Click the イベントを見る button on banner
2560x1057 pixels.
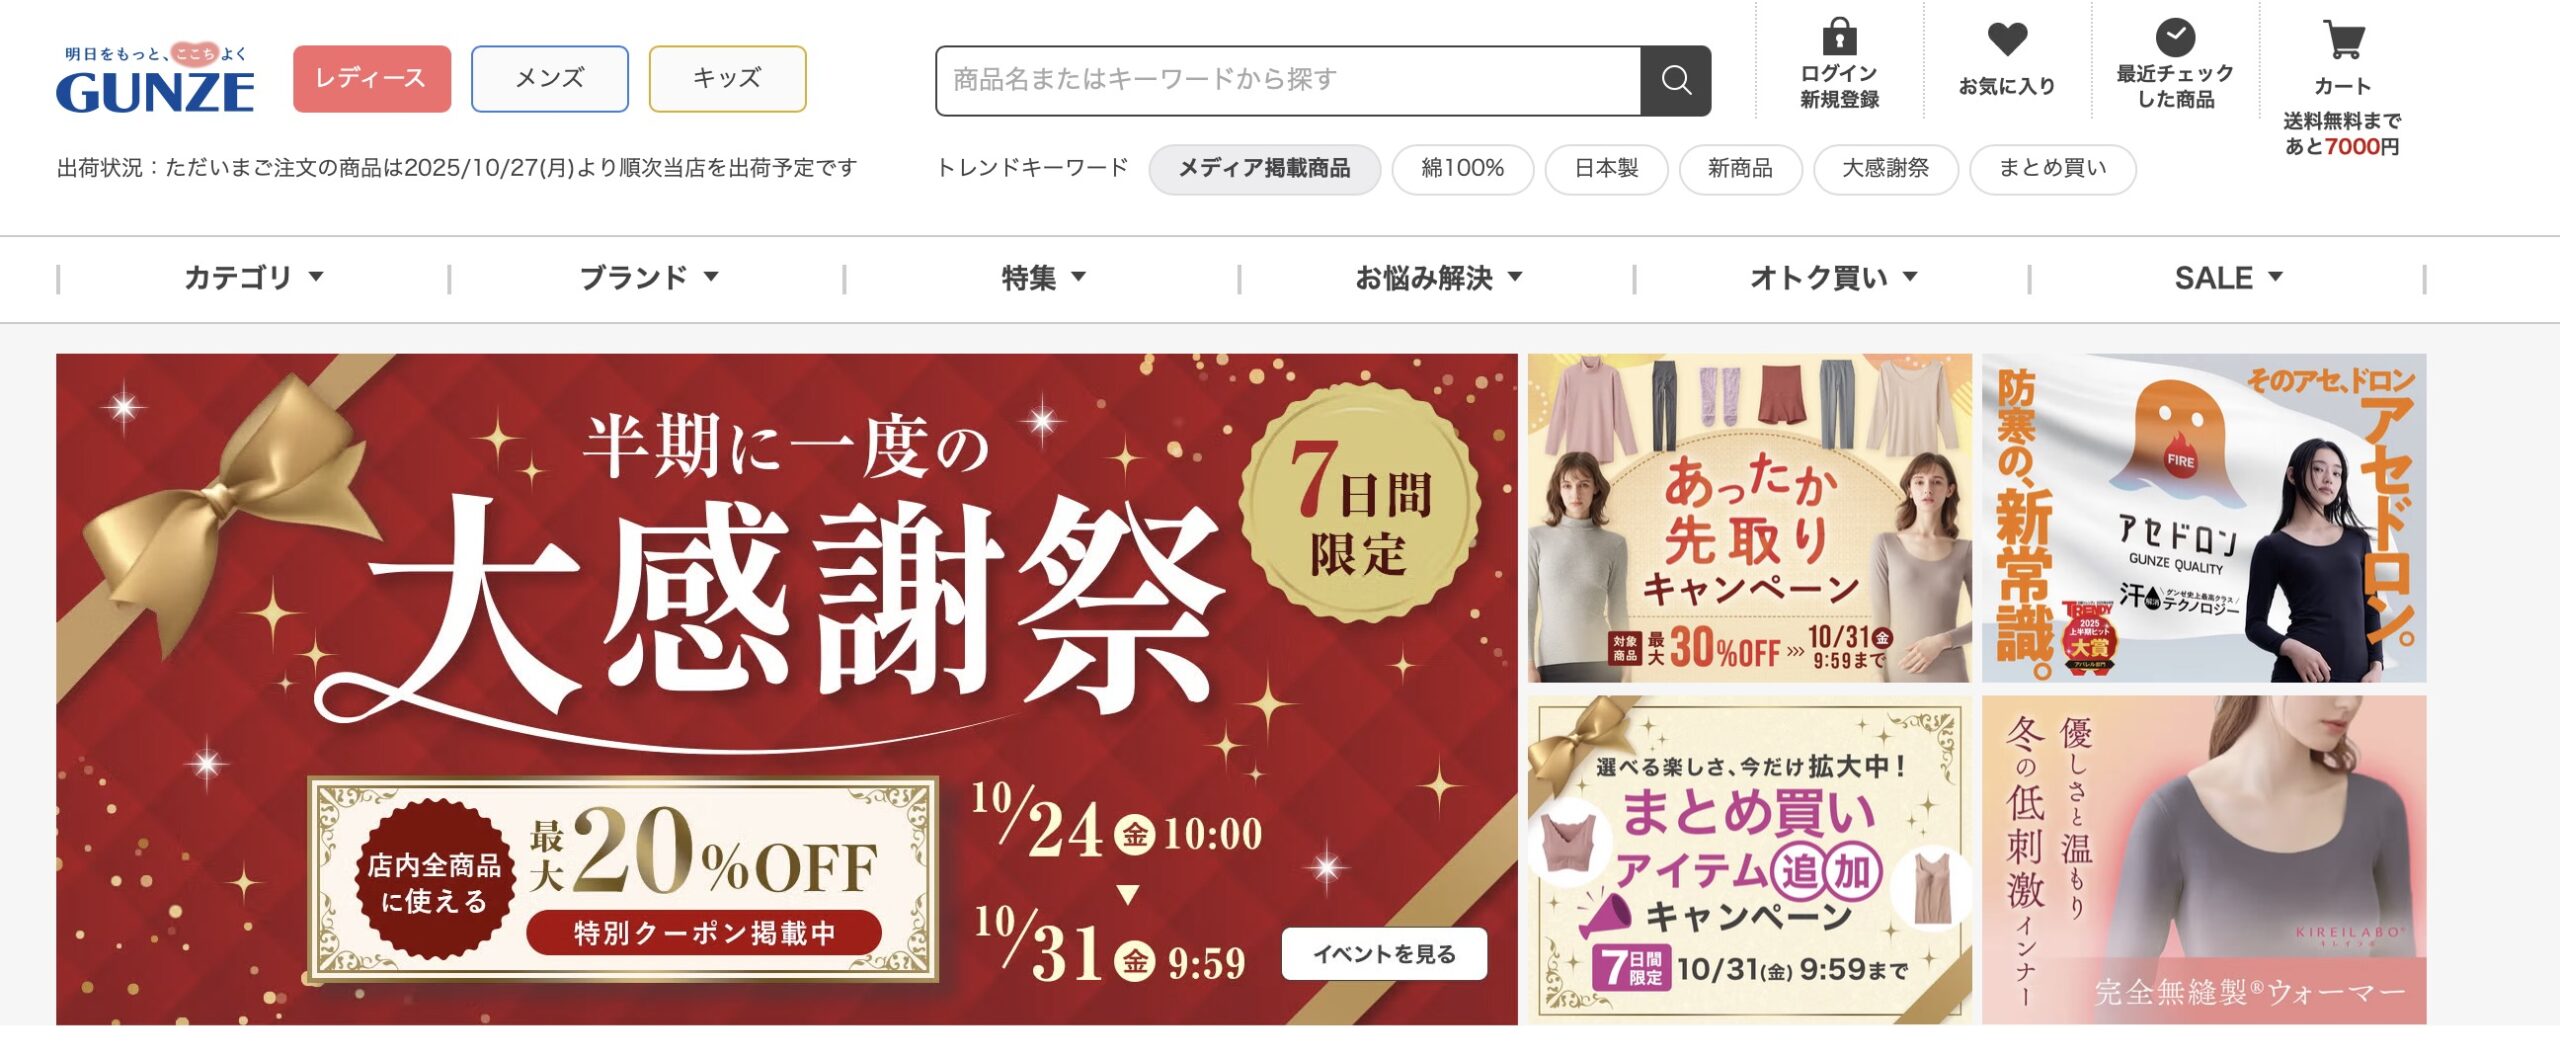pos(1384,955)
